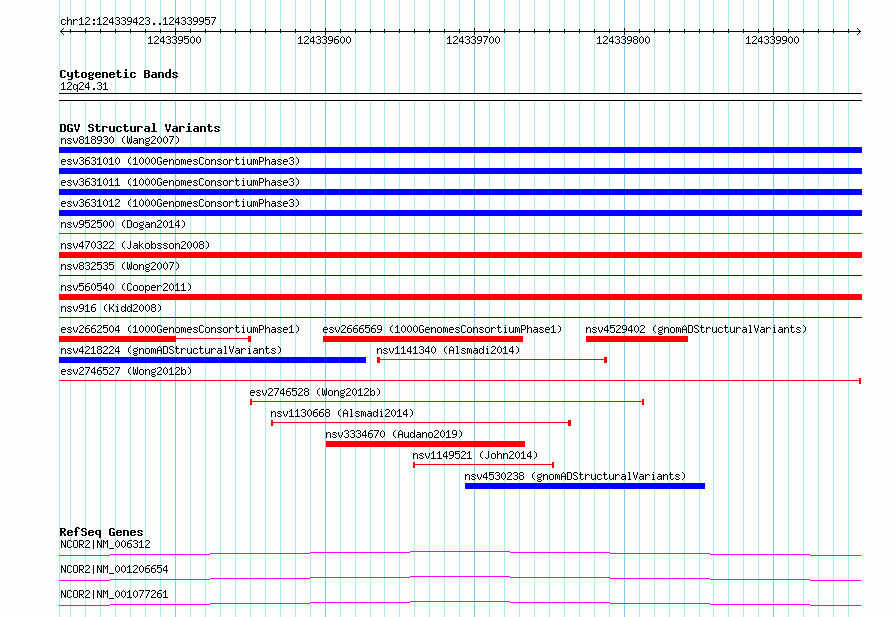Open the esv2666569 (1000GenomesConsortiumPhase1) label
890x617 pixels.
pyautogui.click(x=442, y=329)
